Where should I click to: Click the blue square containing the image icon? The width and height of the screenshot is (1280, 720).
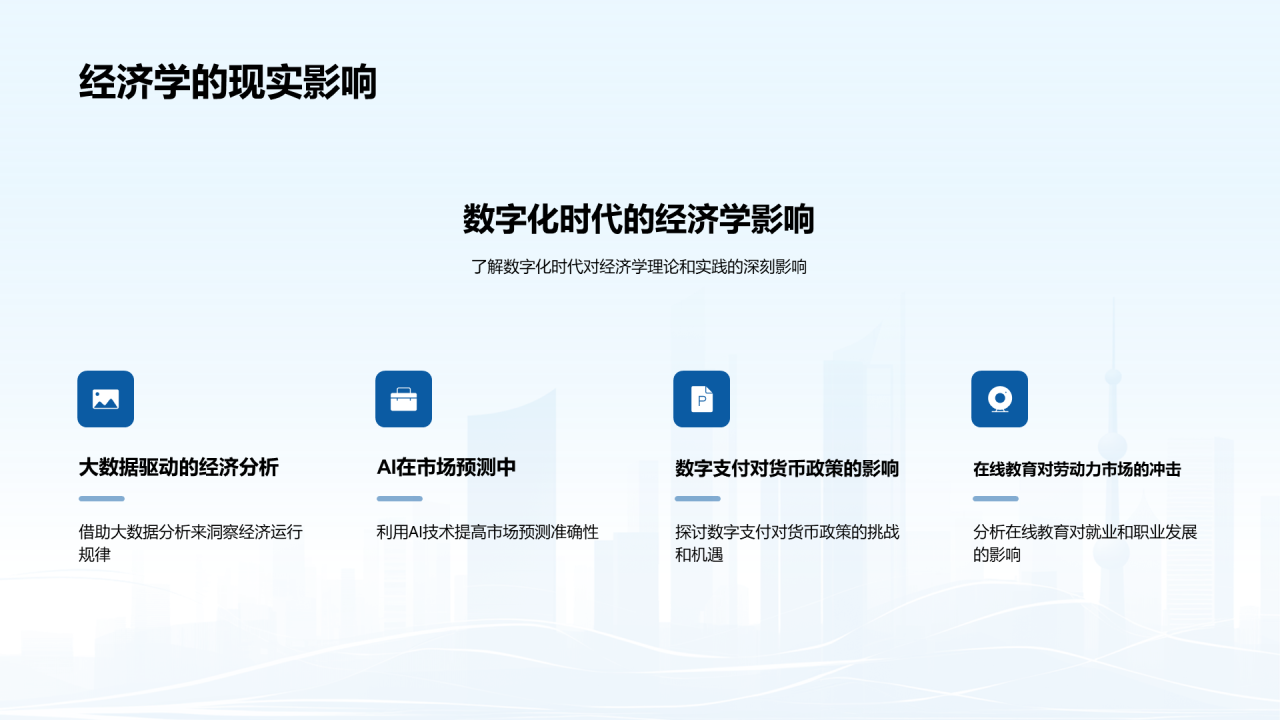click(105, 398)
